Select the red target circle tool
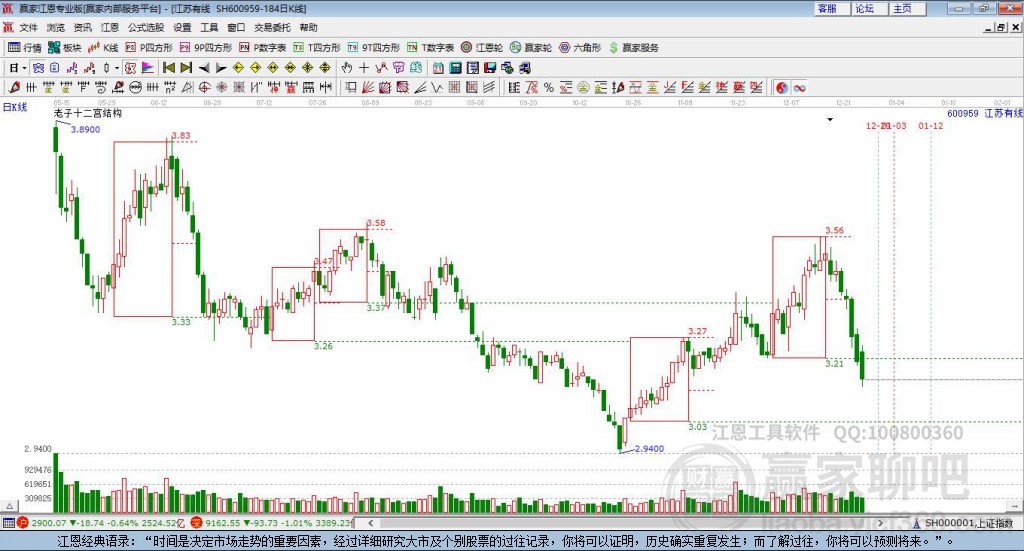 204,87
